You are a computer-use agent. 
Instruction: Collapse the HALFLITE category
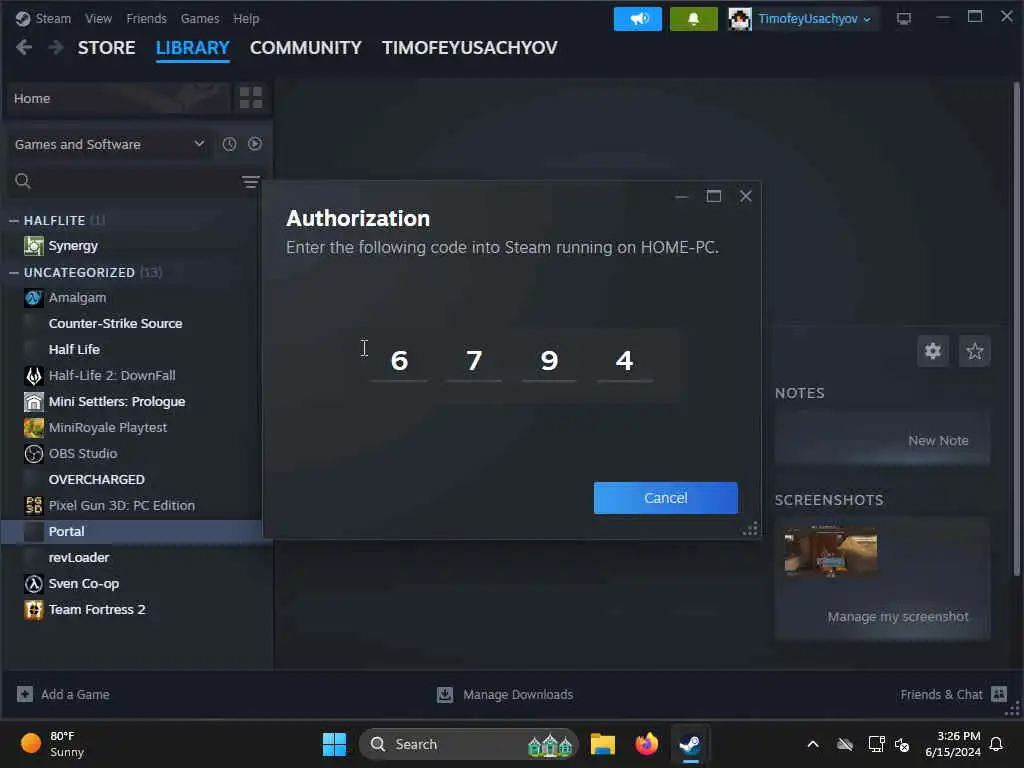coord(14,221)
